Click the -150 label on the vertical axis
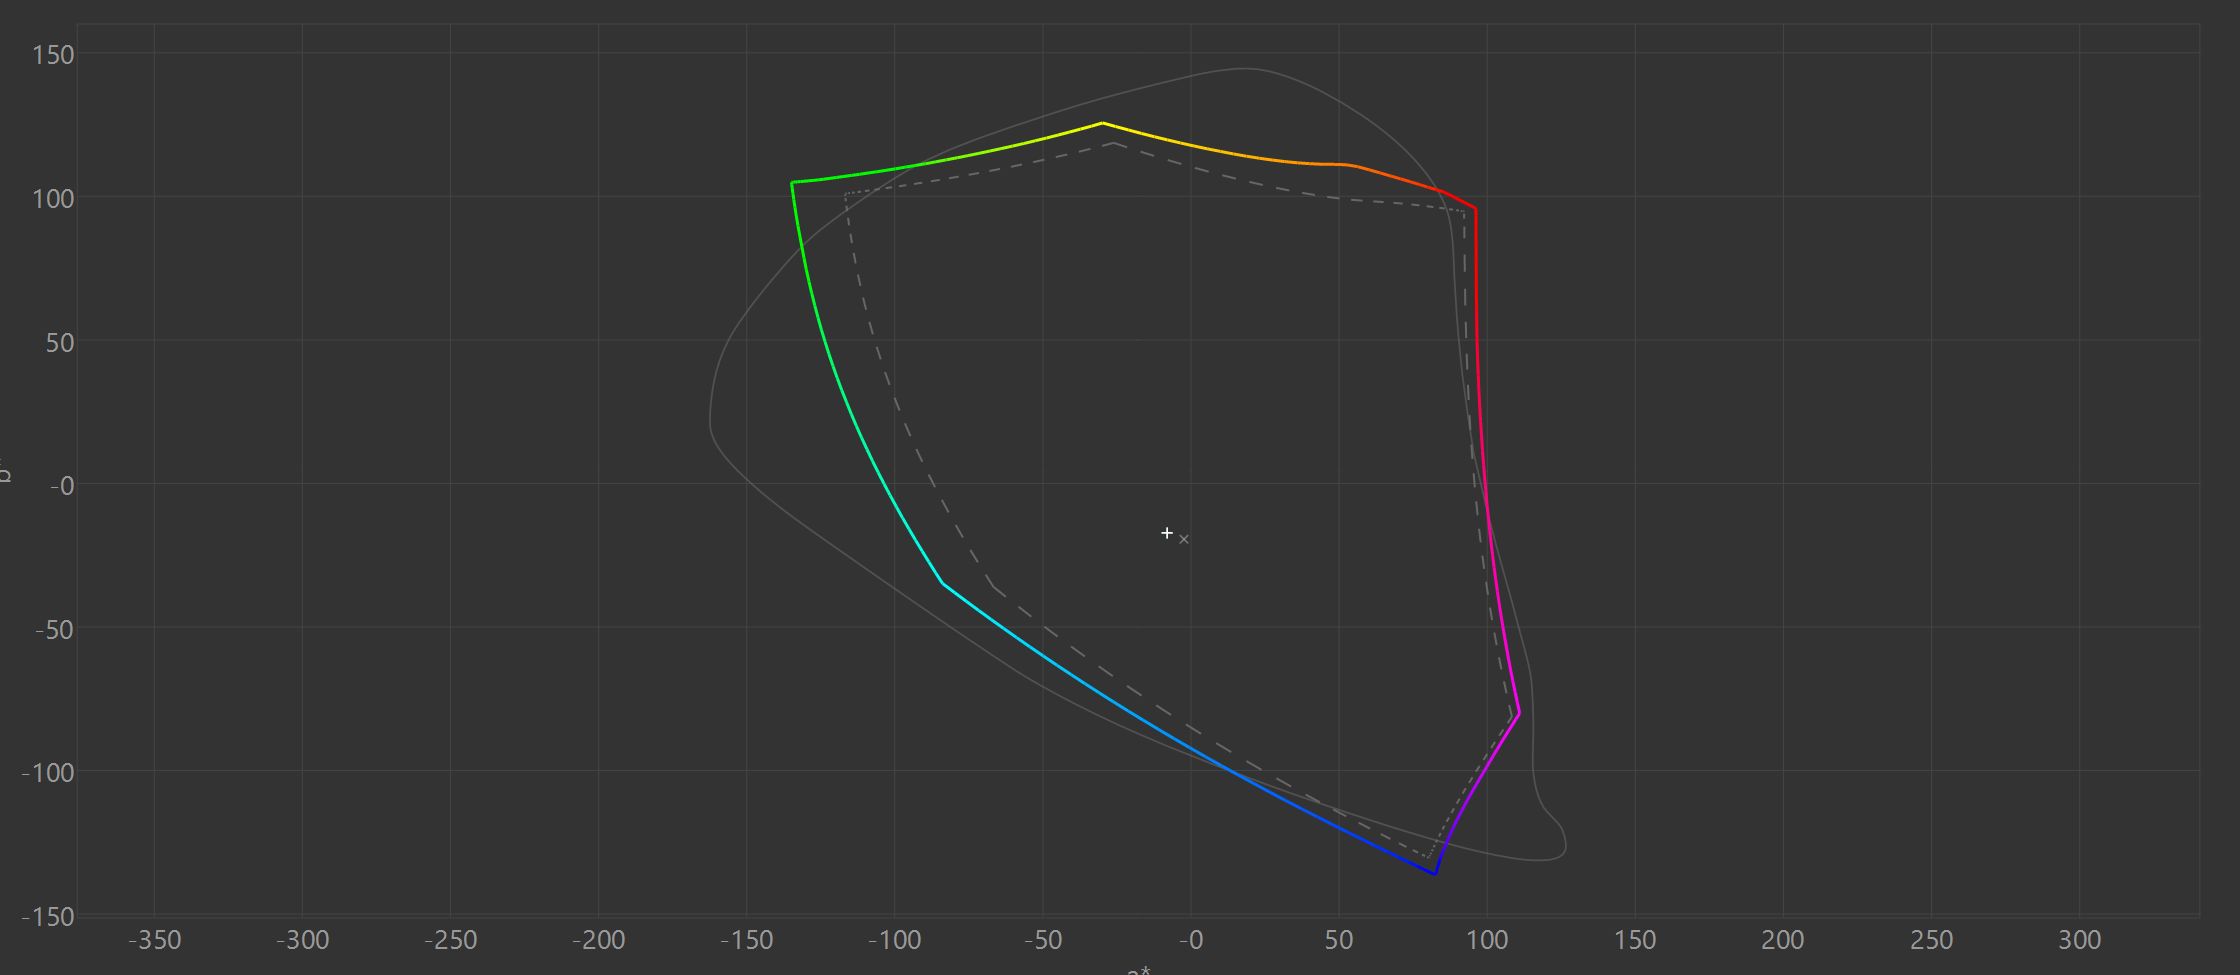2240x975 pixels. 49,916
